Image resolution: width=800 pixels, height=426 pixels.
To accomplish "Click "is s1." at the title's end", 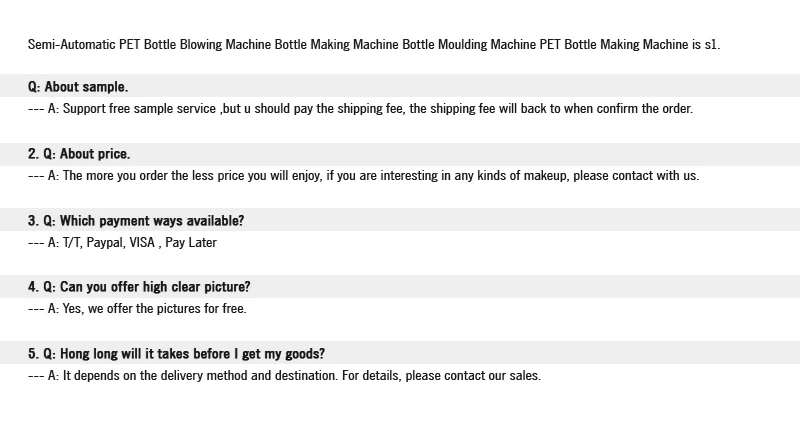I will coord(705,45).
